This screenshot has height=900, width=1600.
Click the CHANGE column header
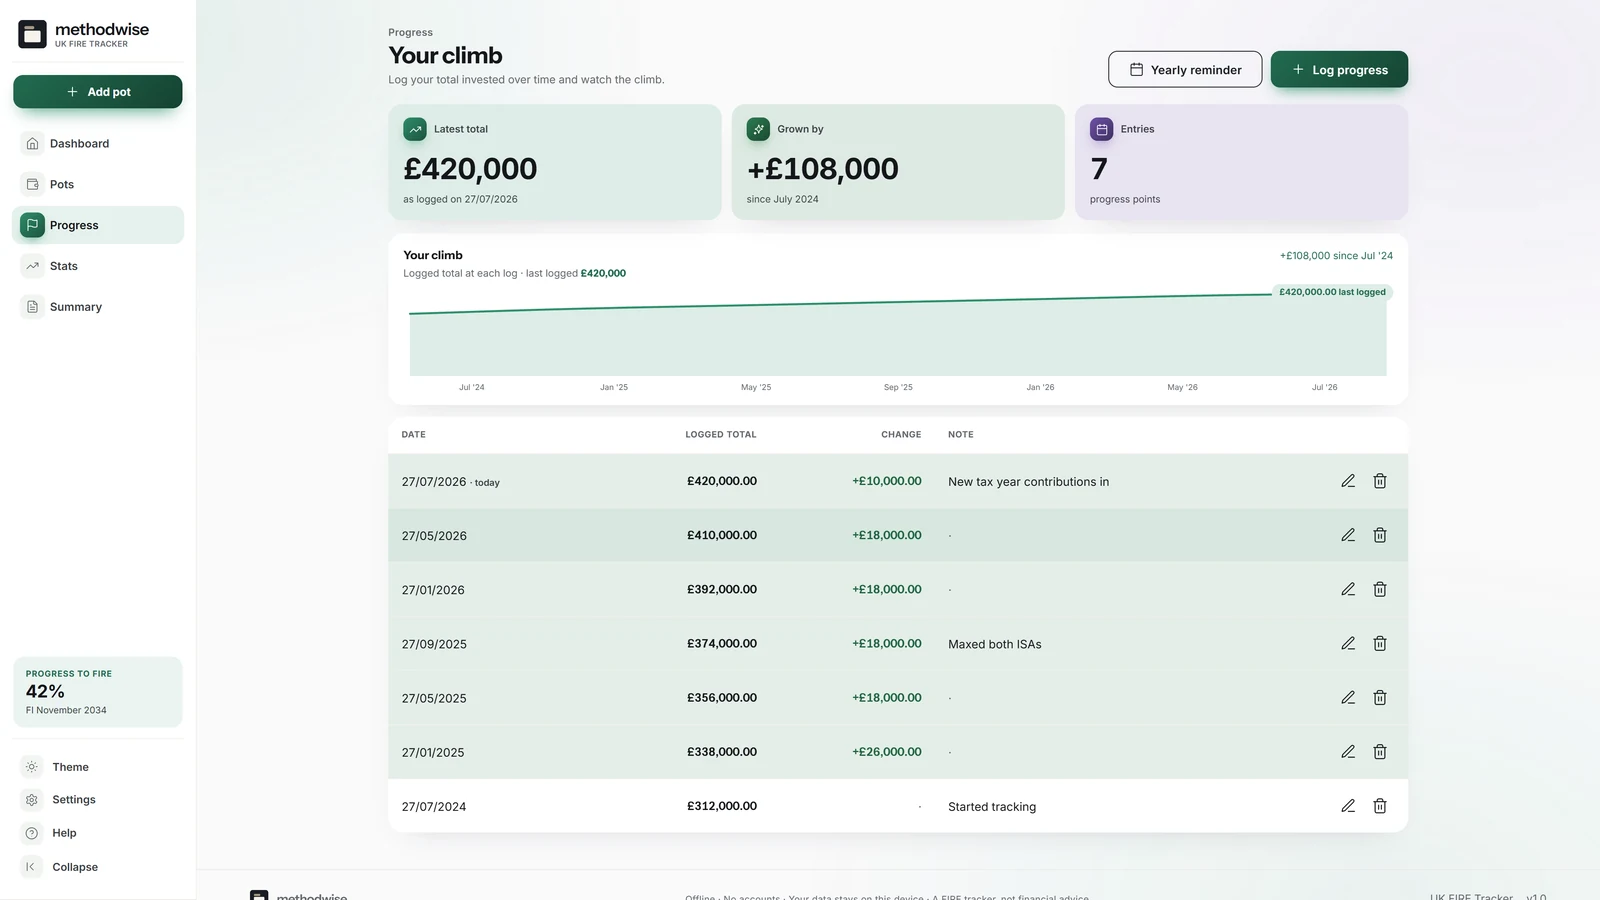point(901,435)
